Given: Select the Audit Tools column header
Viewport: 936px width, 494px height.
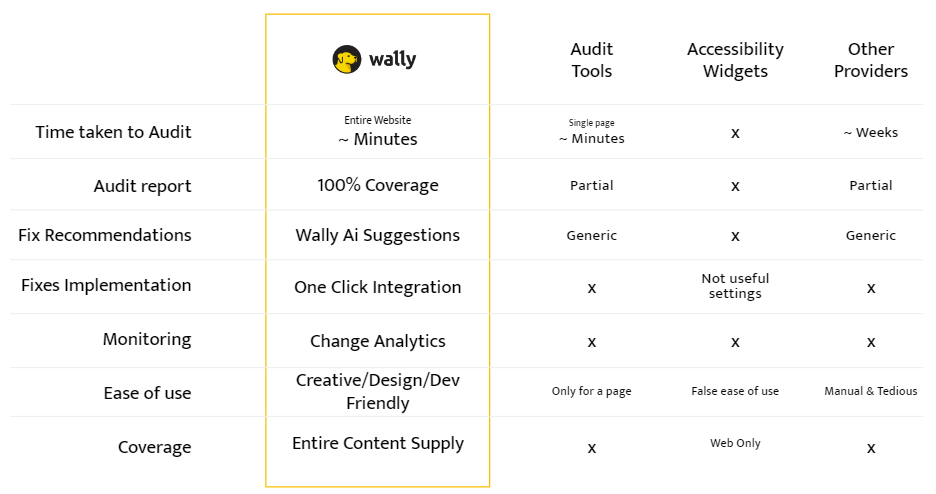Looking at the screenshot, I should click(x=591, y=60).
